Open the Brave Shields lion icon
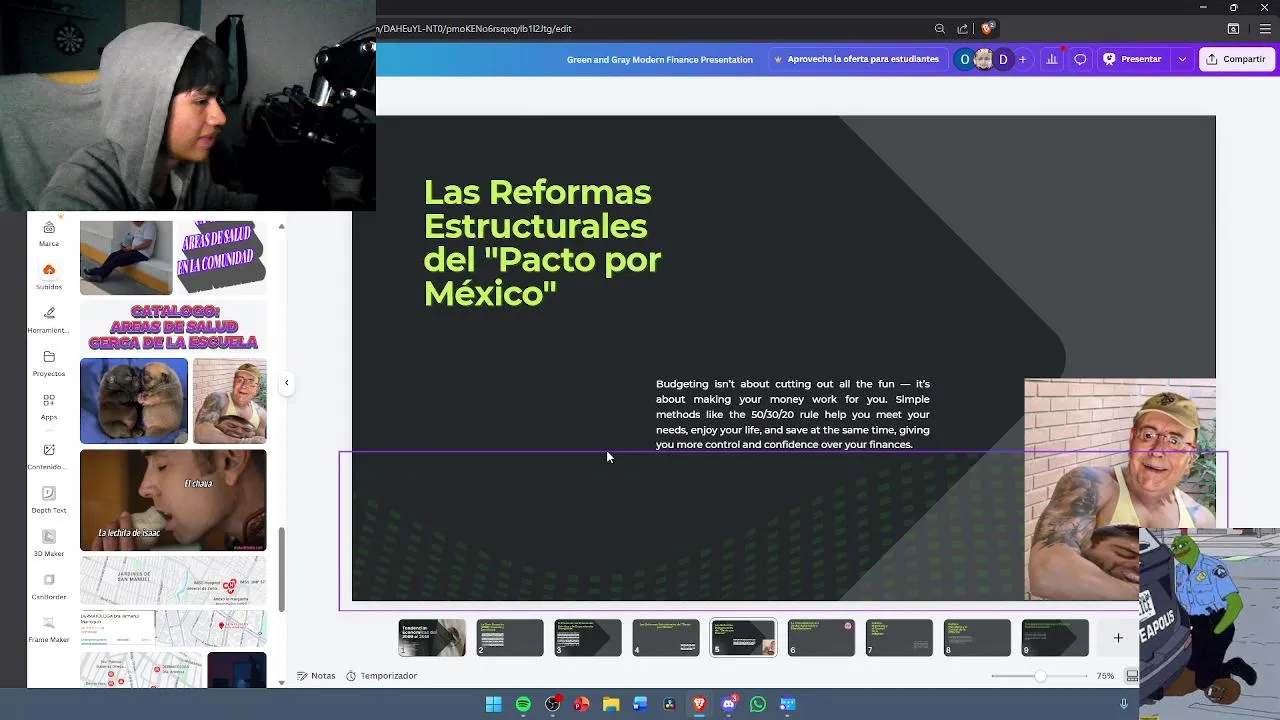 pyautogui.click(x=987, y=29)
